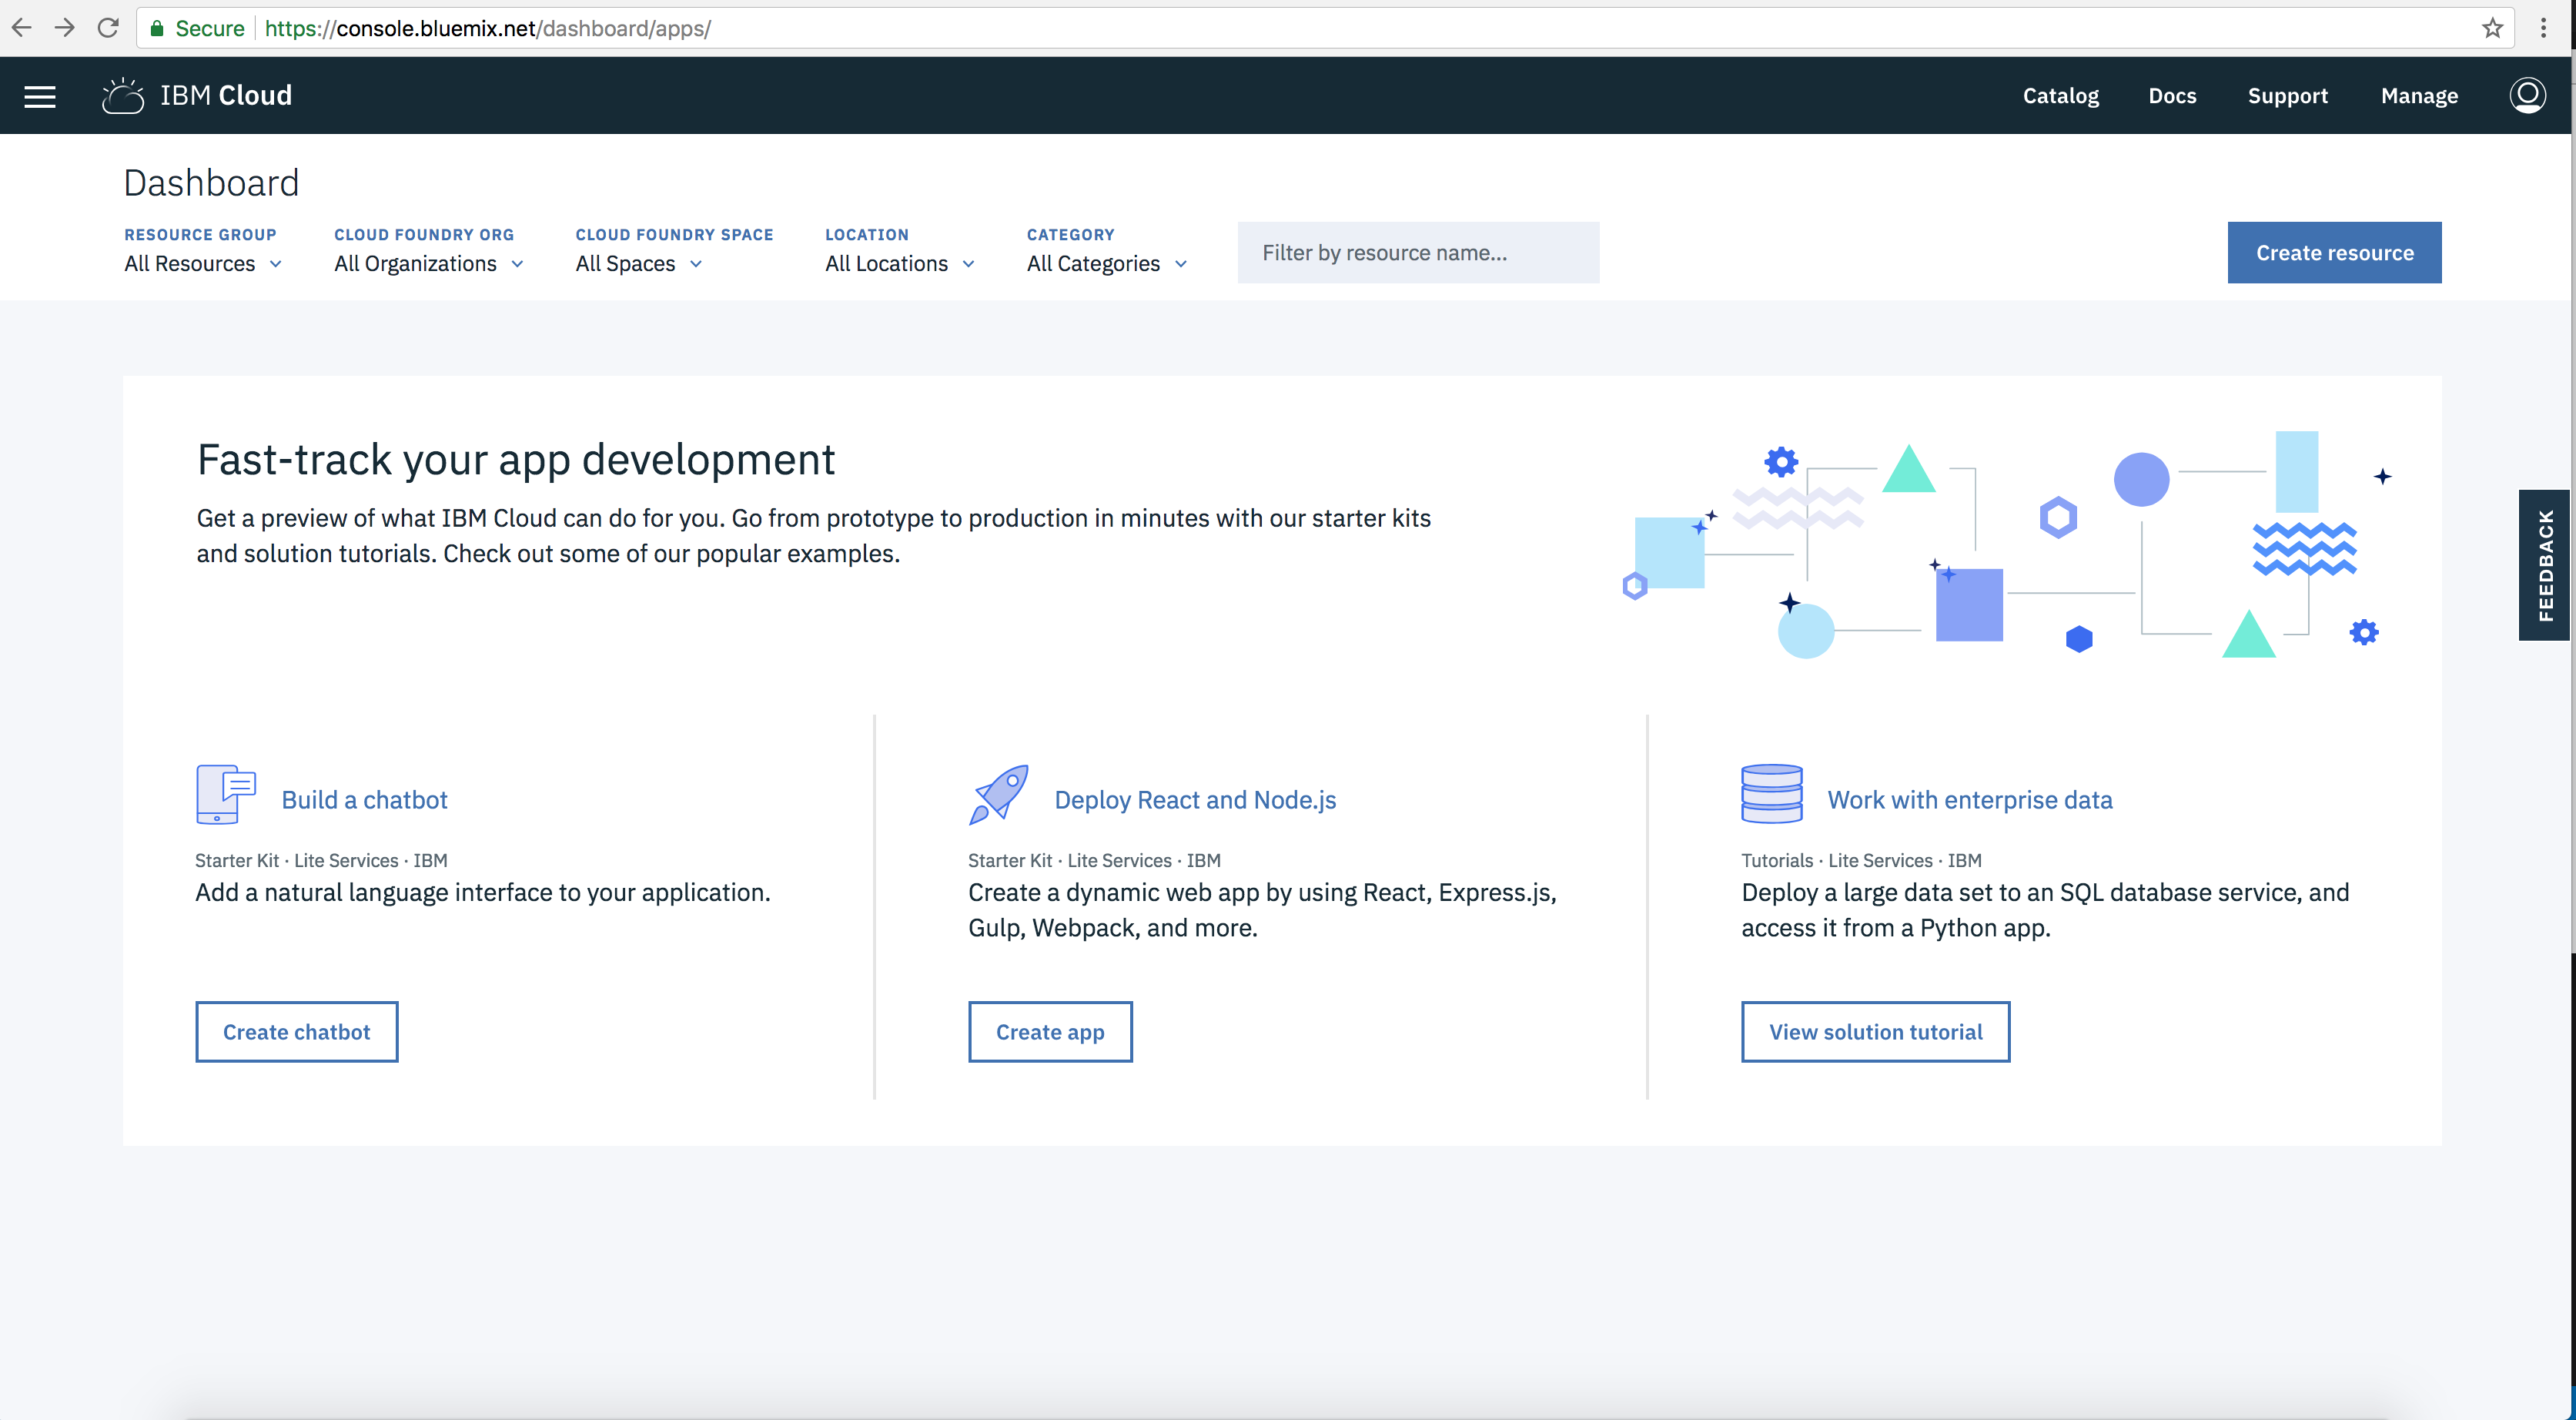Open the Manage menu item

[x=2418, y=96]
